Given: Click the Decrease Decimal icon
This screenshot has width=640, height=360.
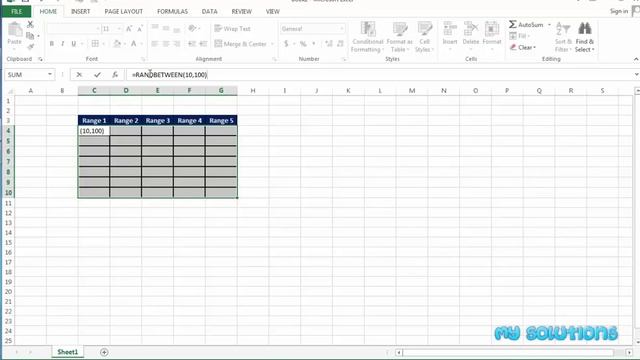Looking at the screenshot, I should pyautogui.click(x=340, y=44).
